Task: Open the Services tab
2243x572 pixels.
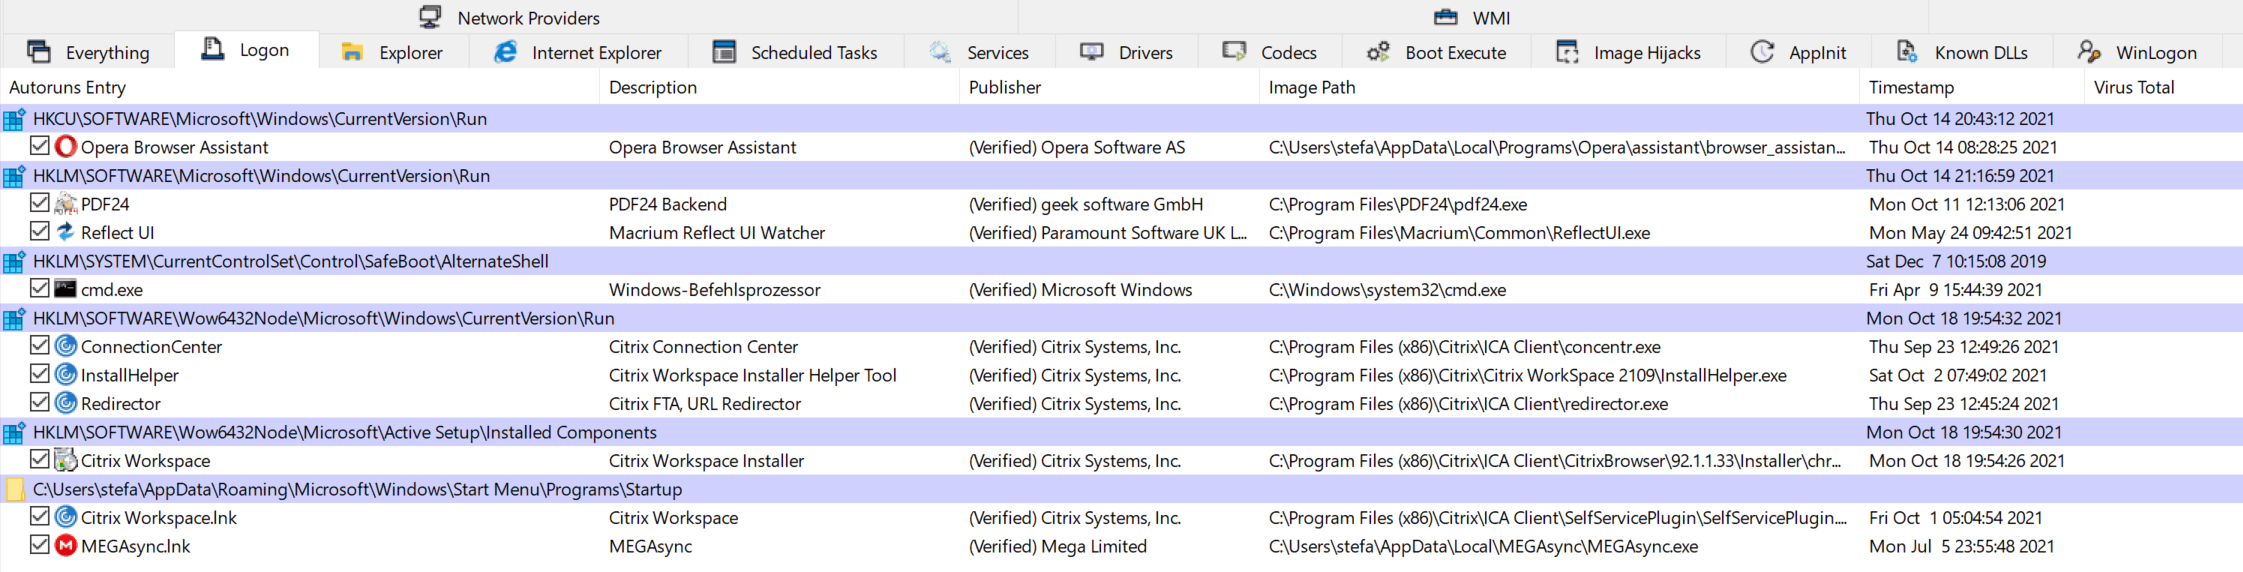Action: 979,52
